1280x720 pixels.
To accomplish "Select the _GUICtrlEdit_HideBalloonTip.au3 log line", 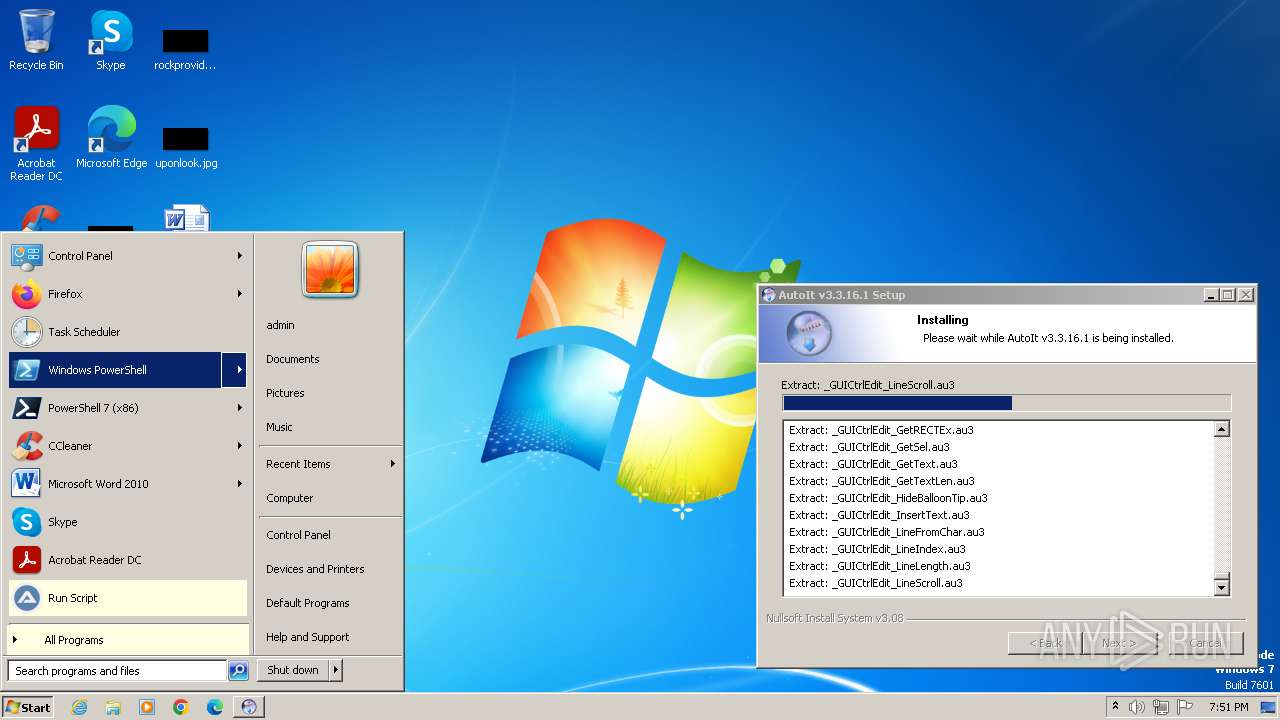I will coord(888,498).
